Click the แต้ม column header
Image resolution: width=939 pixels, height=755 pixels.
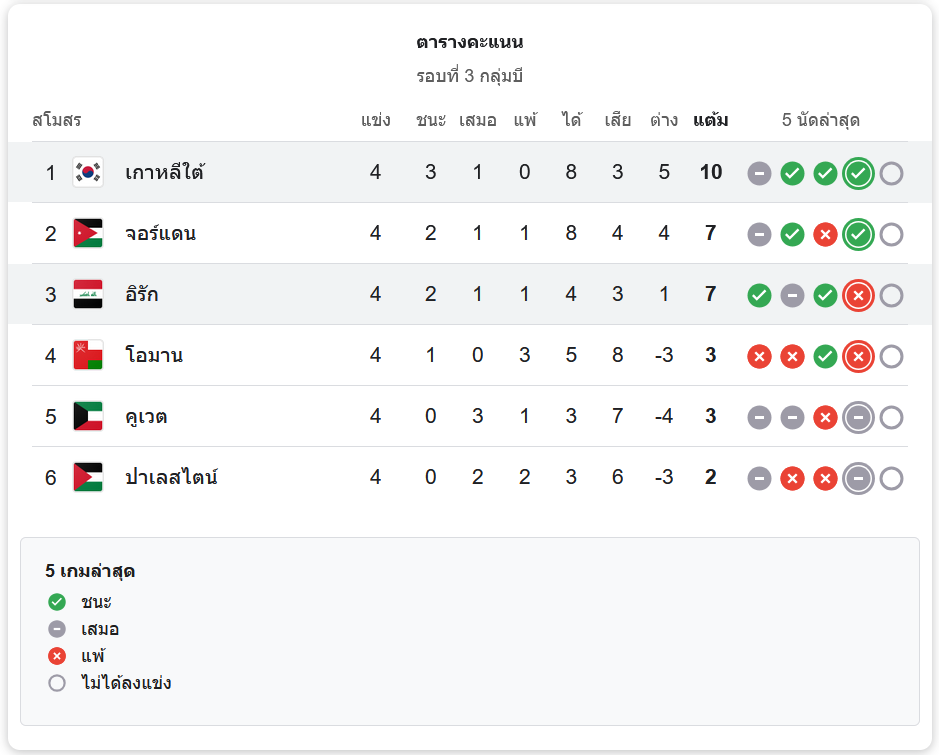[x=710, y=121]
